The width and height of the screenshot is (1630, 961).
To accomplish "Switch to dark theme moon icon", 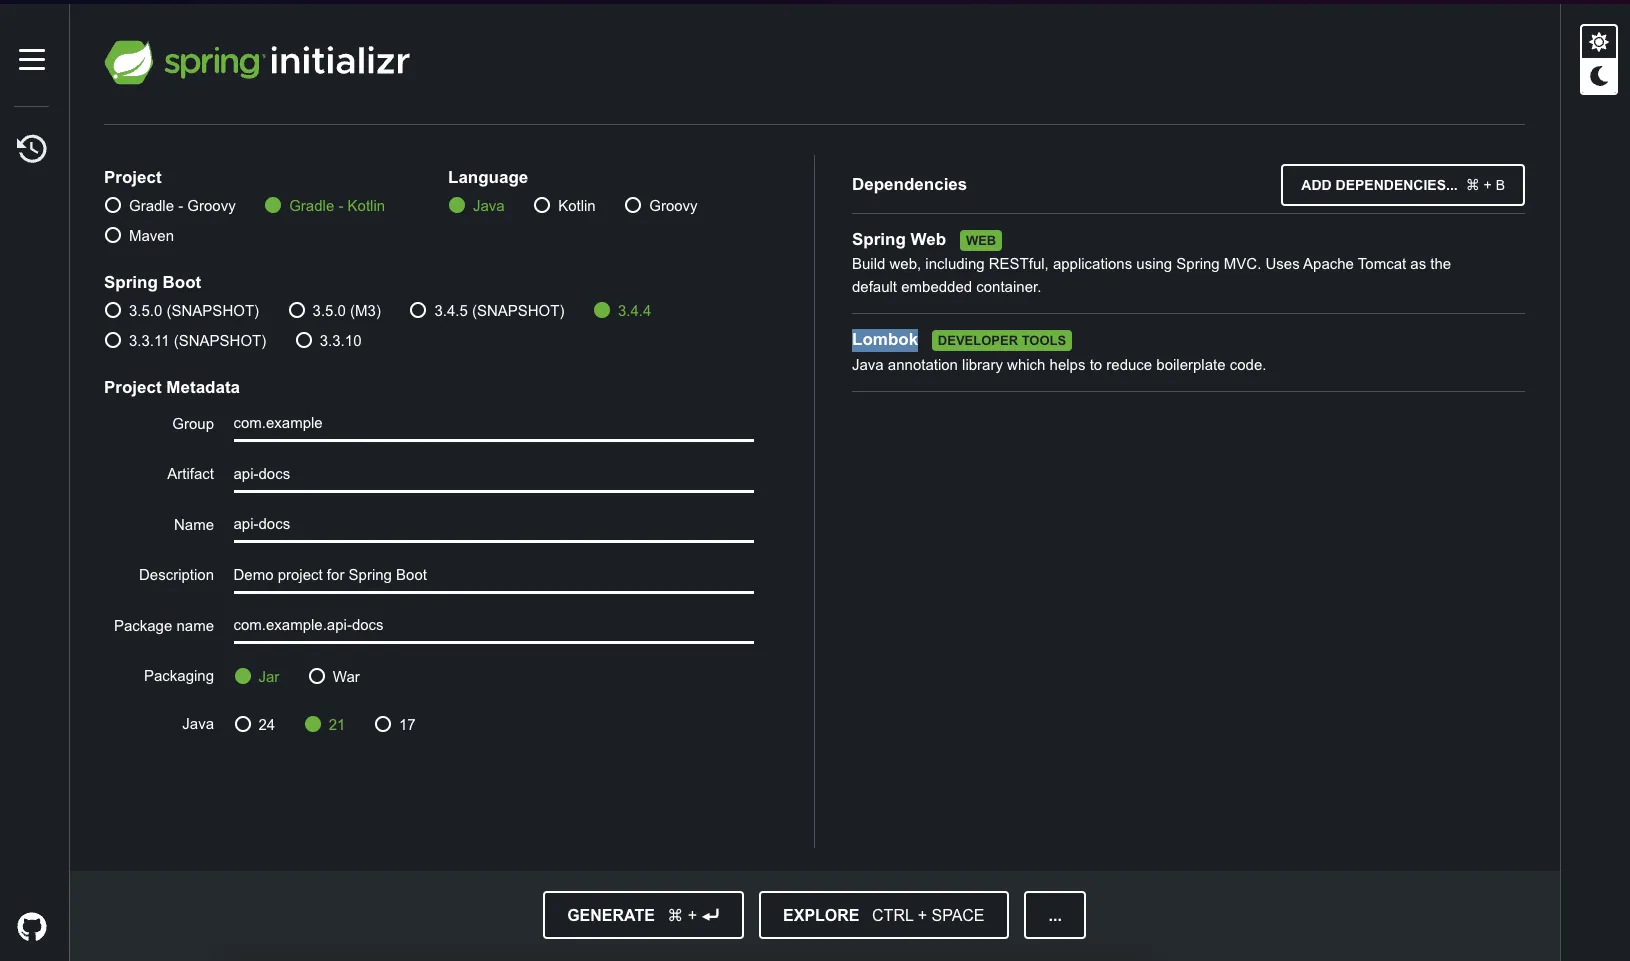I will [1599, 76].
